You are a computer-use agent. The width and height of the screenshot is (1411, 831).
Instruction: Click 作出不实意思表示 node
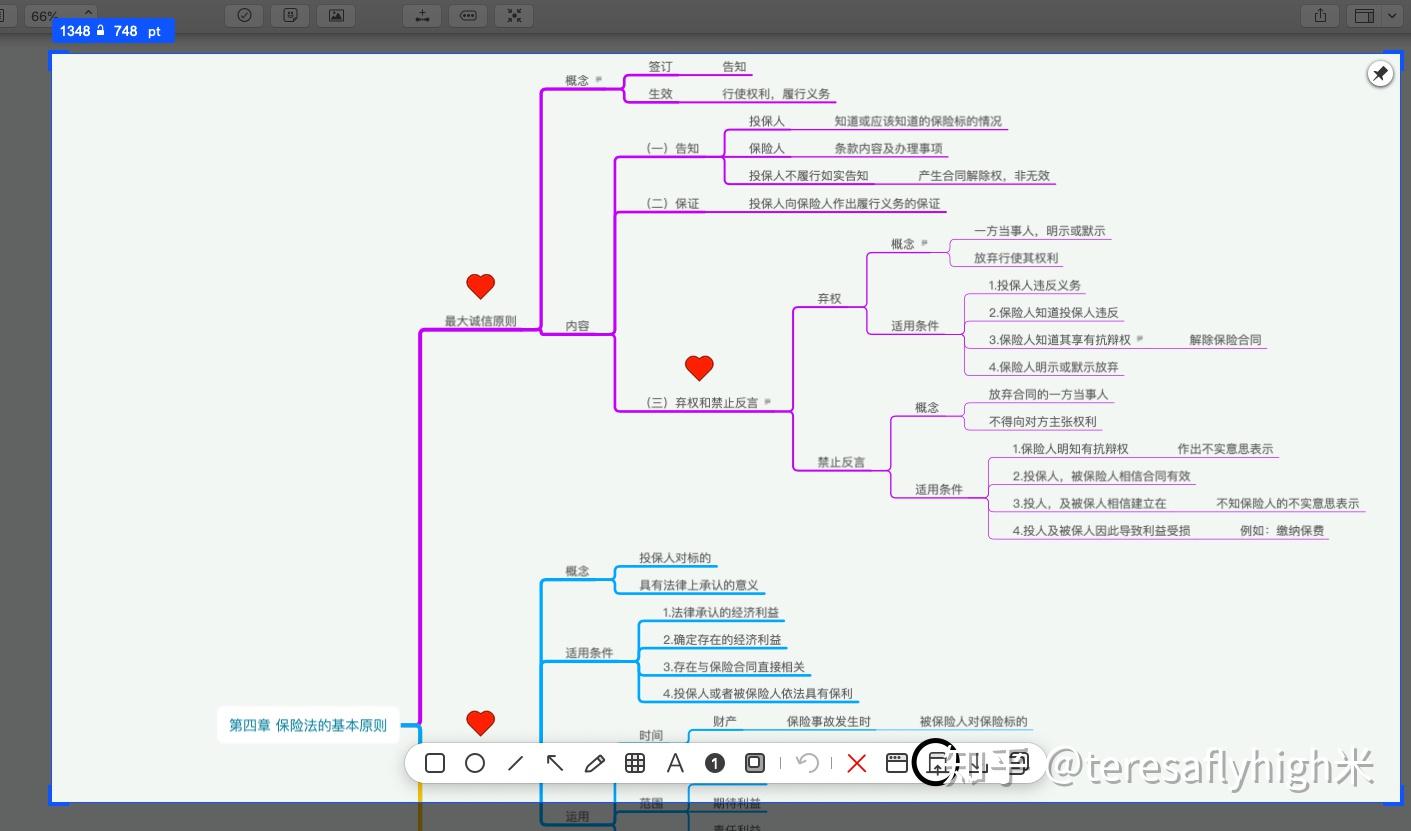click(x=1225, y=449)
